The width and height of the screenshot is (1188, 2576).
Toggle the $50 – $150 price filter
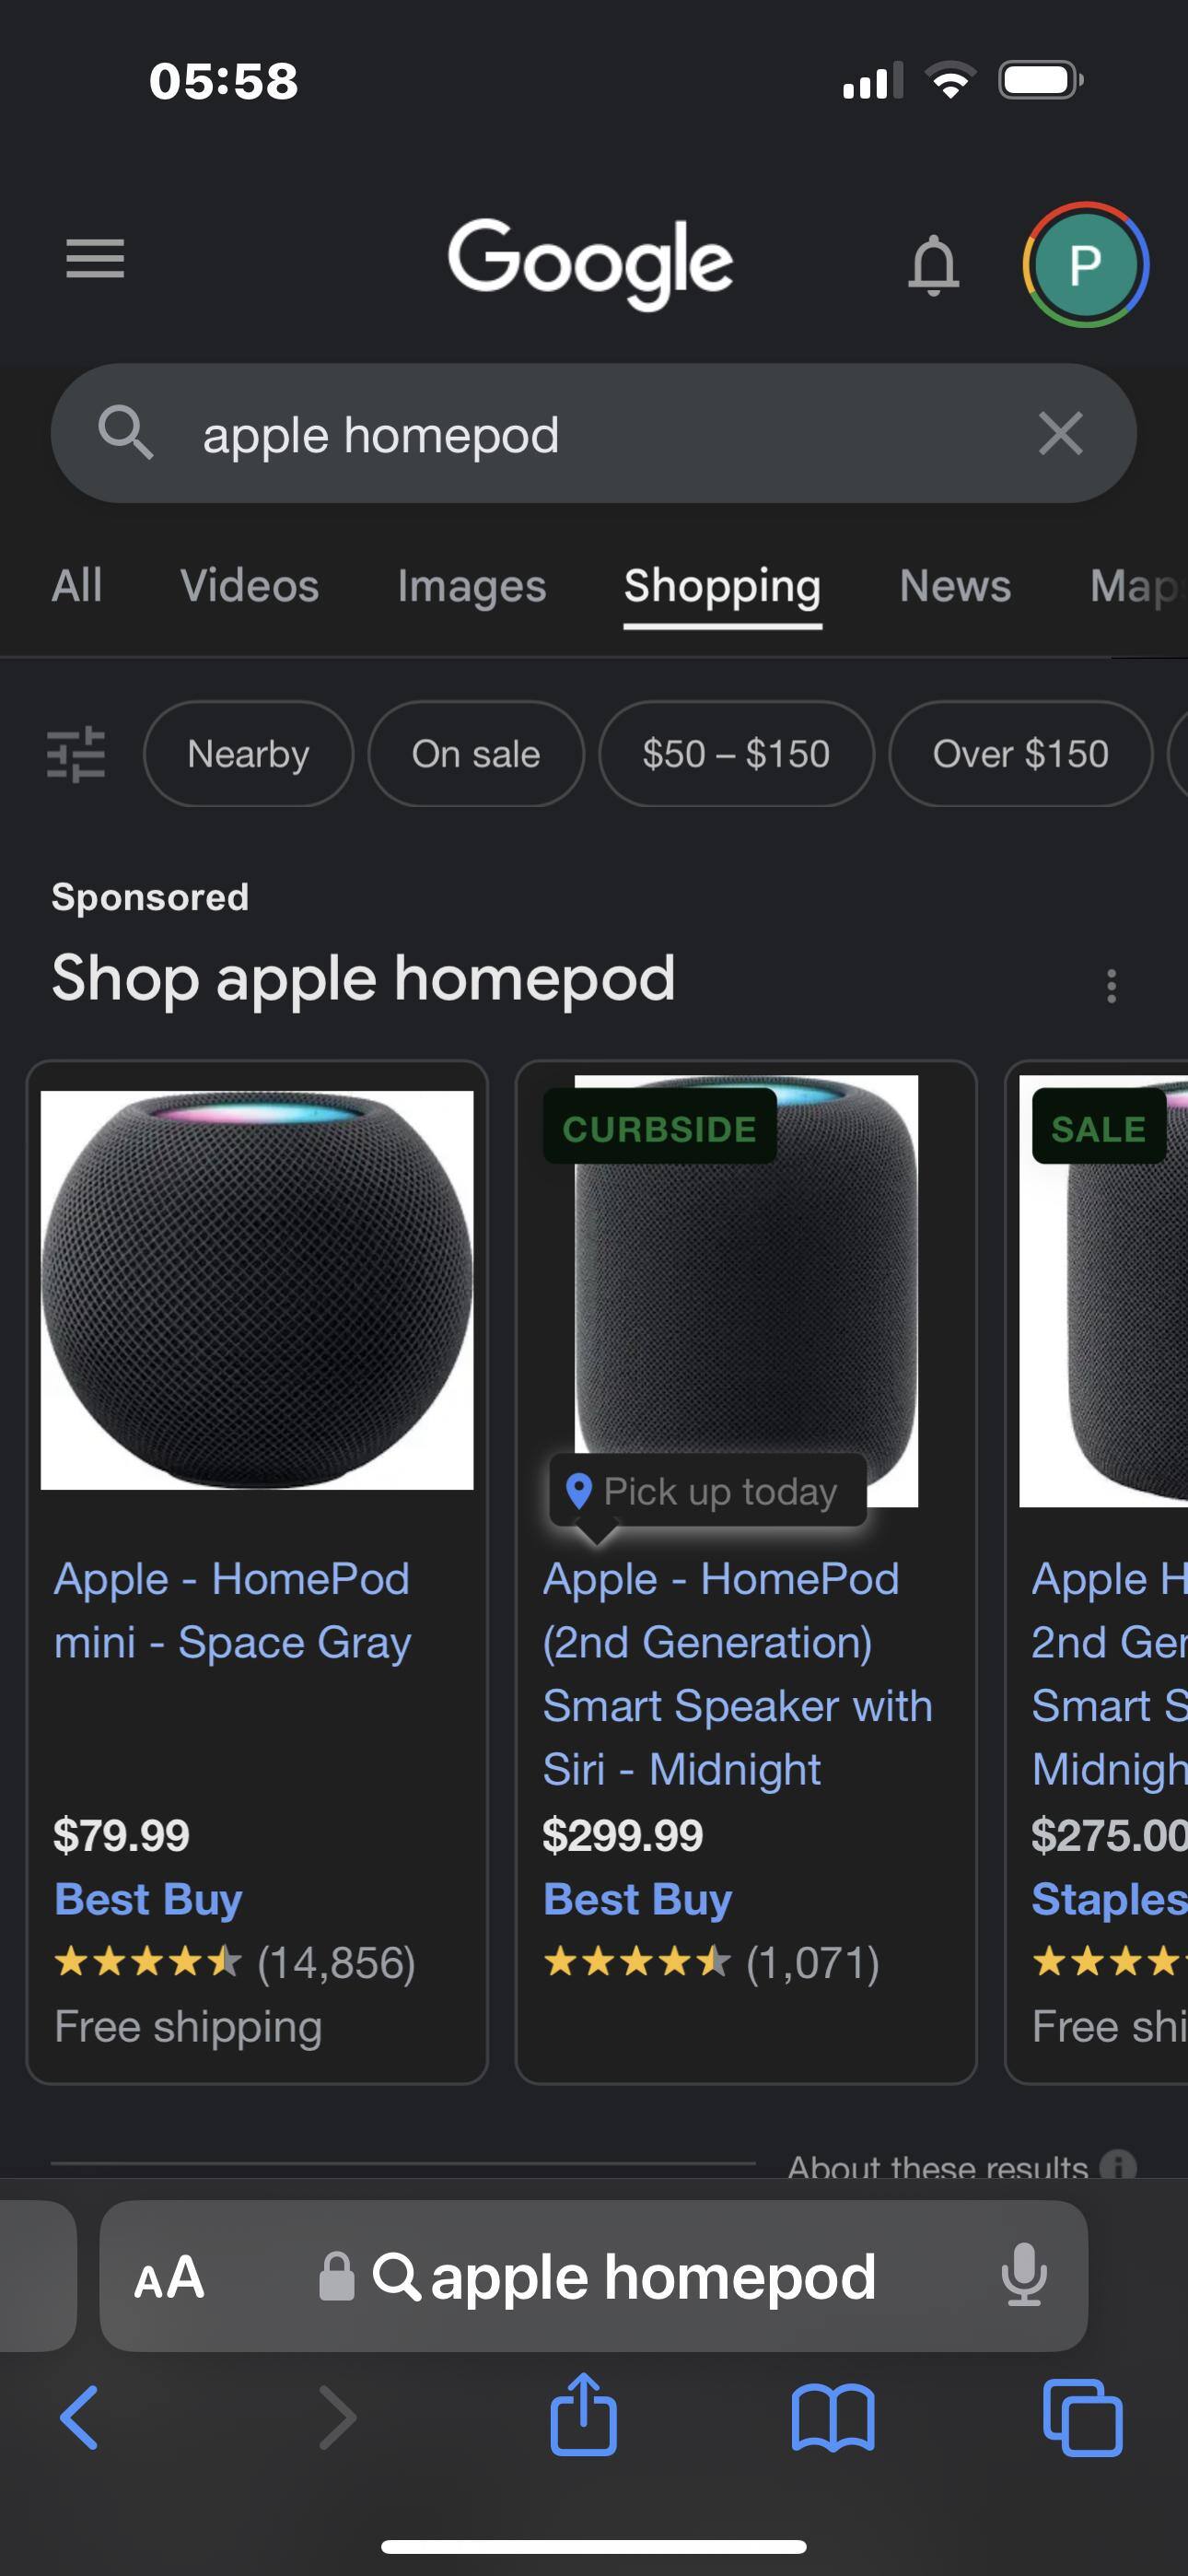point(736,754)
